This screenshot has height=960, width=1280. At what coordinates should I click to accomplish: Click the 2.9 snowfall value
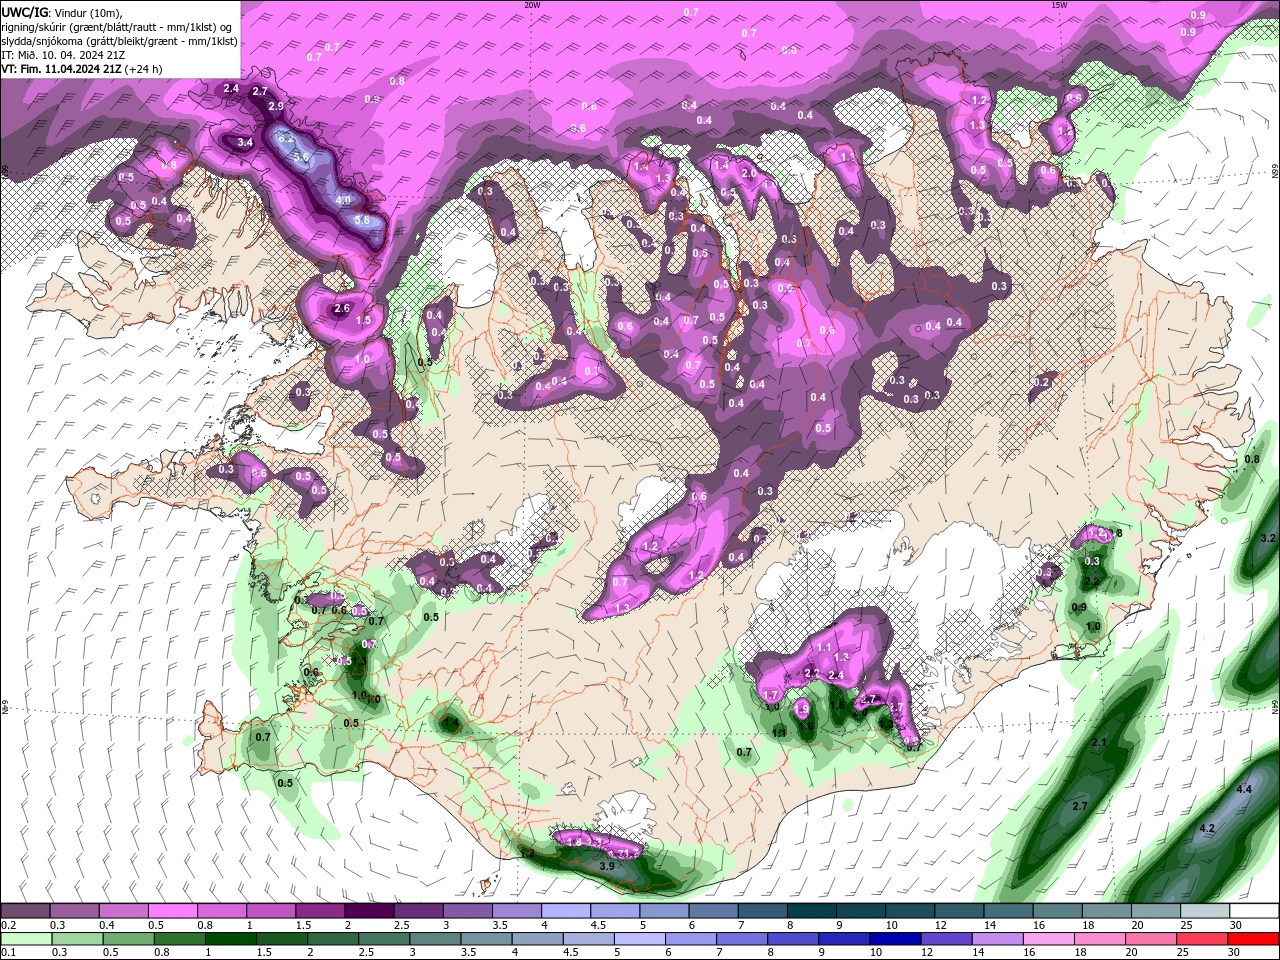(x=276, y=106)
